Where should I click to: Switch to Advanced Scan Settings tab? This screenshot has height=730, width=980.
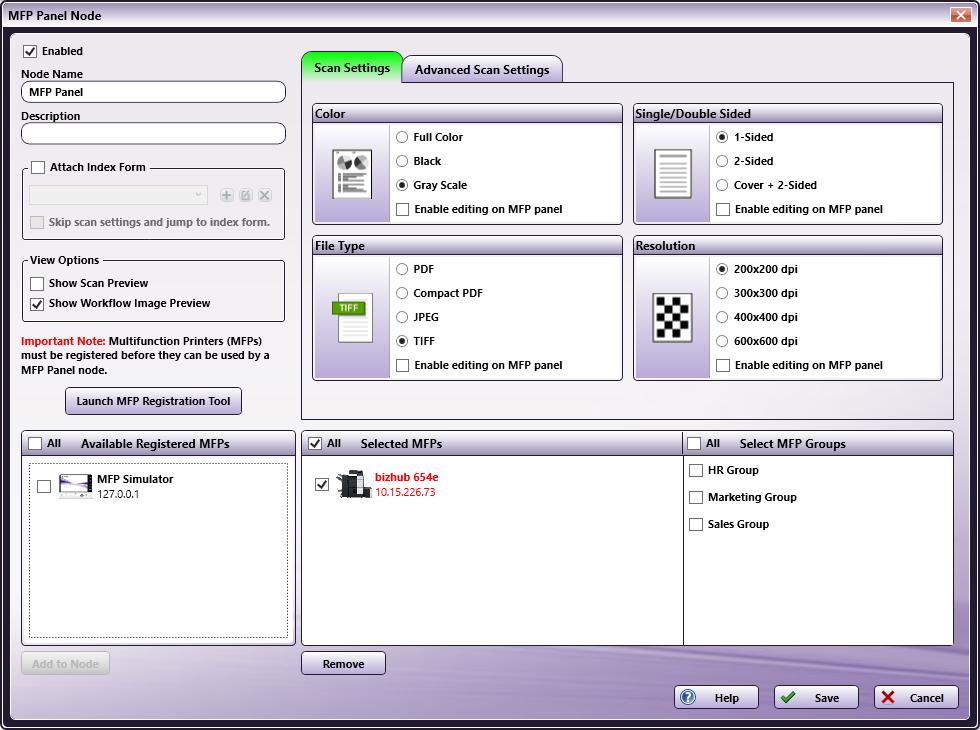click(482, 70)
